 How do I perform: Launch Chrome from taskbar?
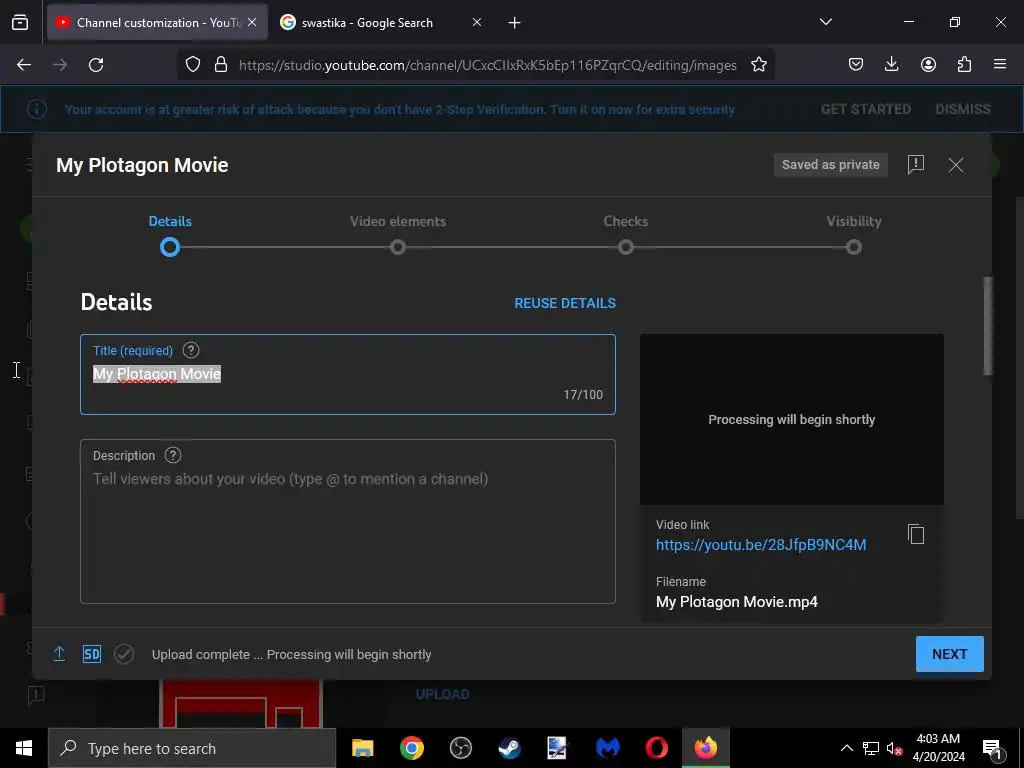[x=411, y=748]
